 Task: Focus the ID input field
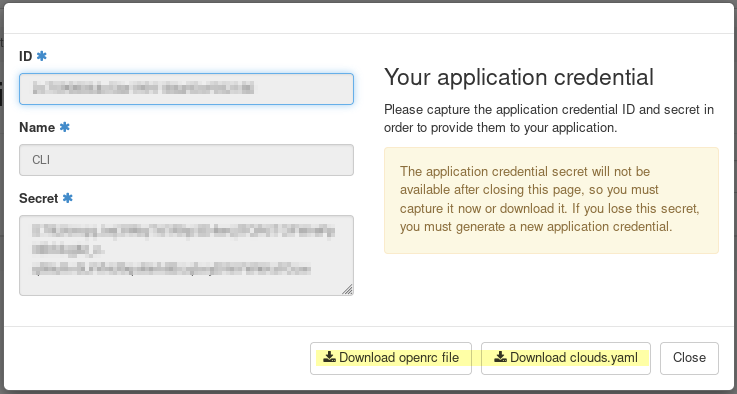[186, 89]
